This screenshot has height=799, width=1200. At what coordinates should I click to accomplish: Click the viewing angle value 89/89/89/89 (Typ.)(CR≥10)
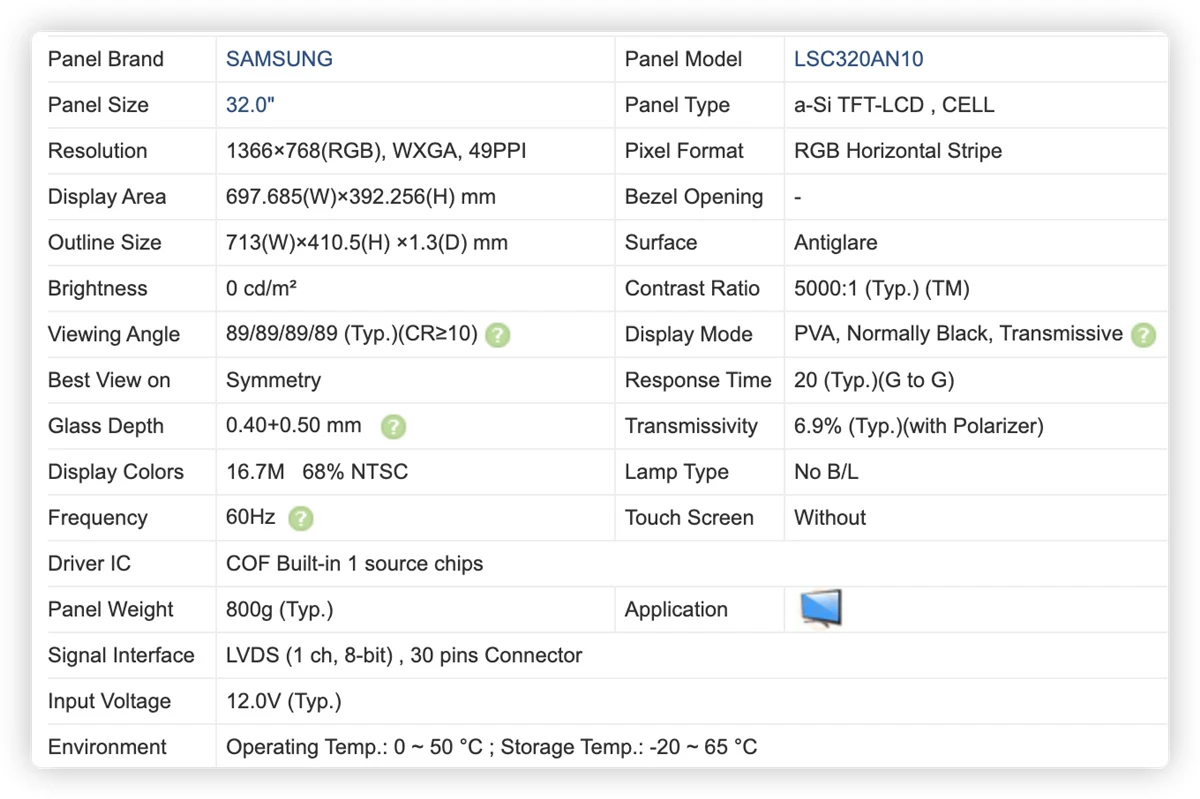[x=352, y=335]
